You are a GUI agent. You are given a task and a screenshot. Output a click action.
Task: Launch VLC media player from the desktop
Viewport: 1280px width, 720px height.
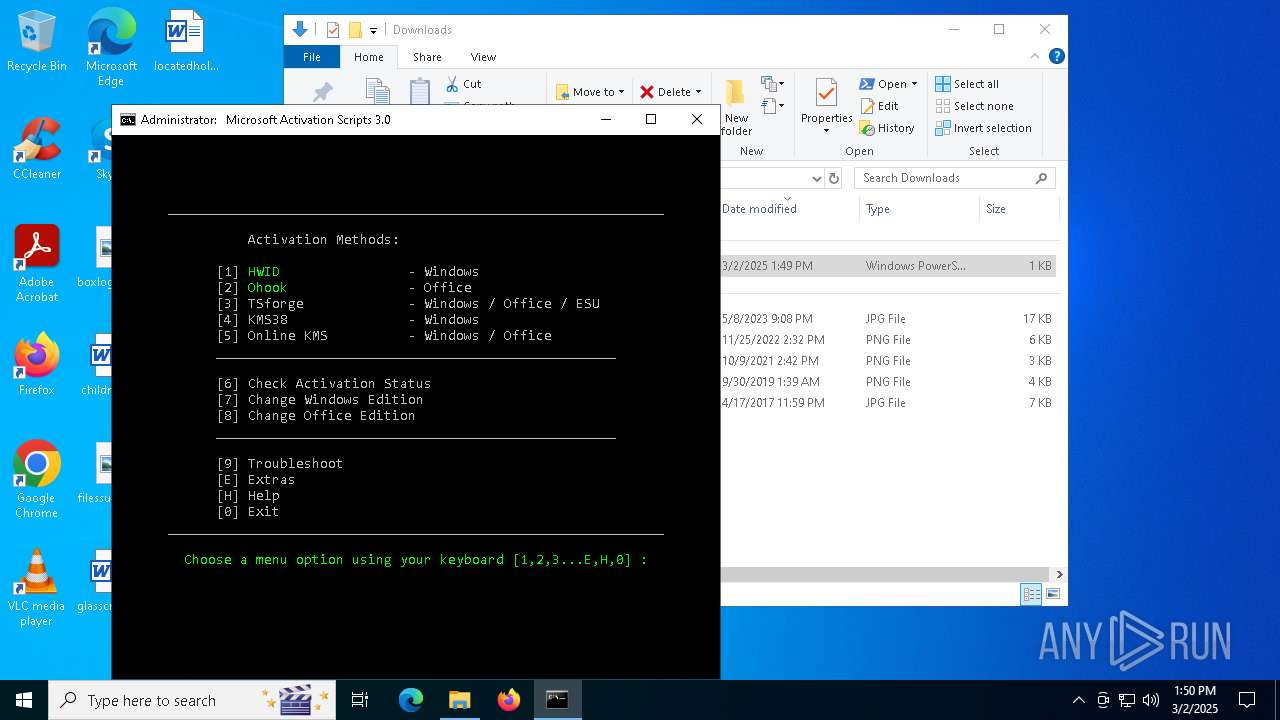[36, 588]
